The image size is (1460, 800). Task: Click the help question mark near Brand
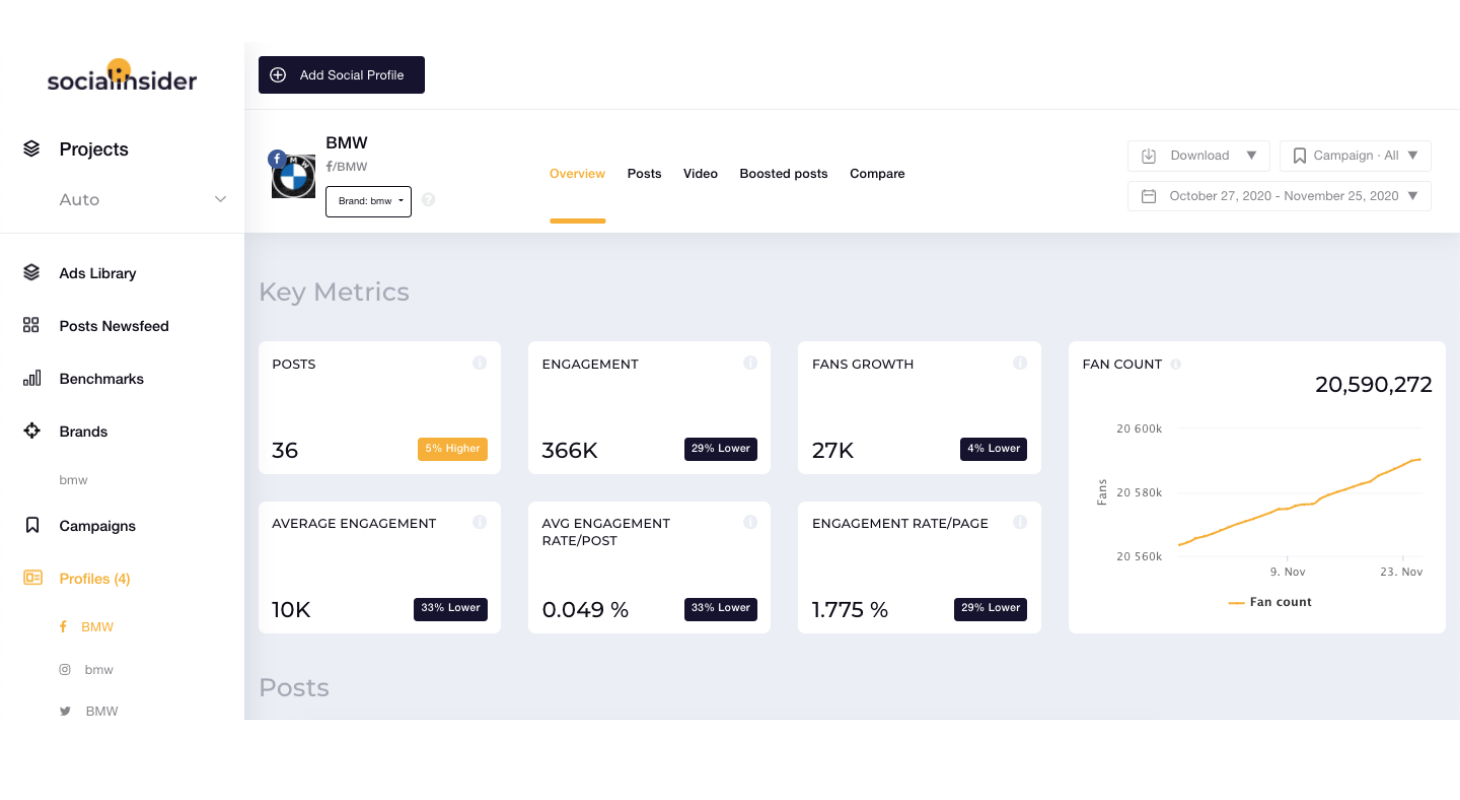tap(428, 200)
